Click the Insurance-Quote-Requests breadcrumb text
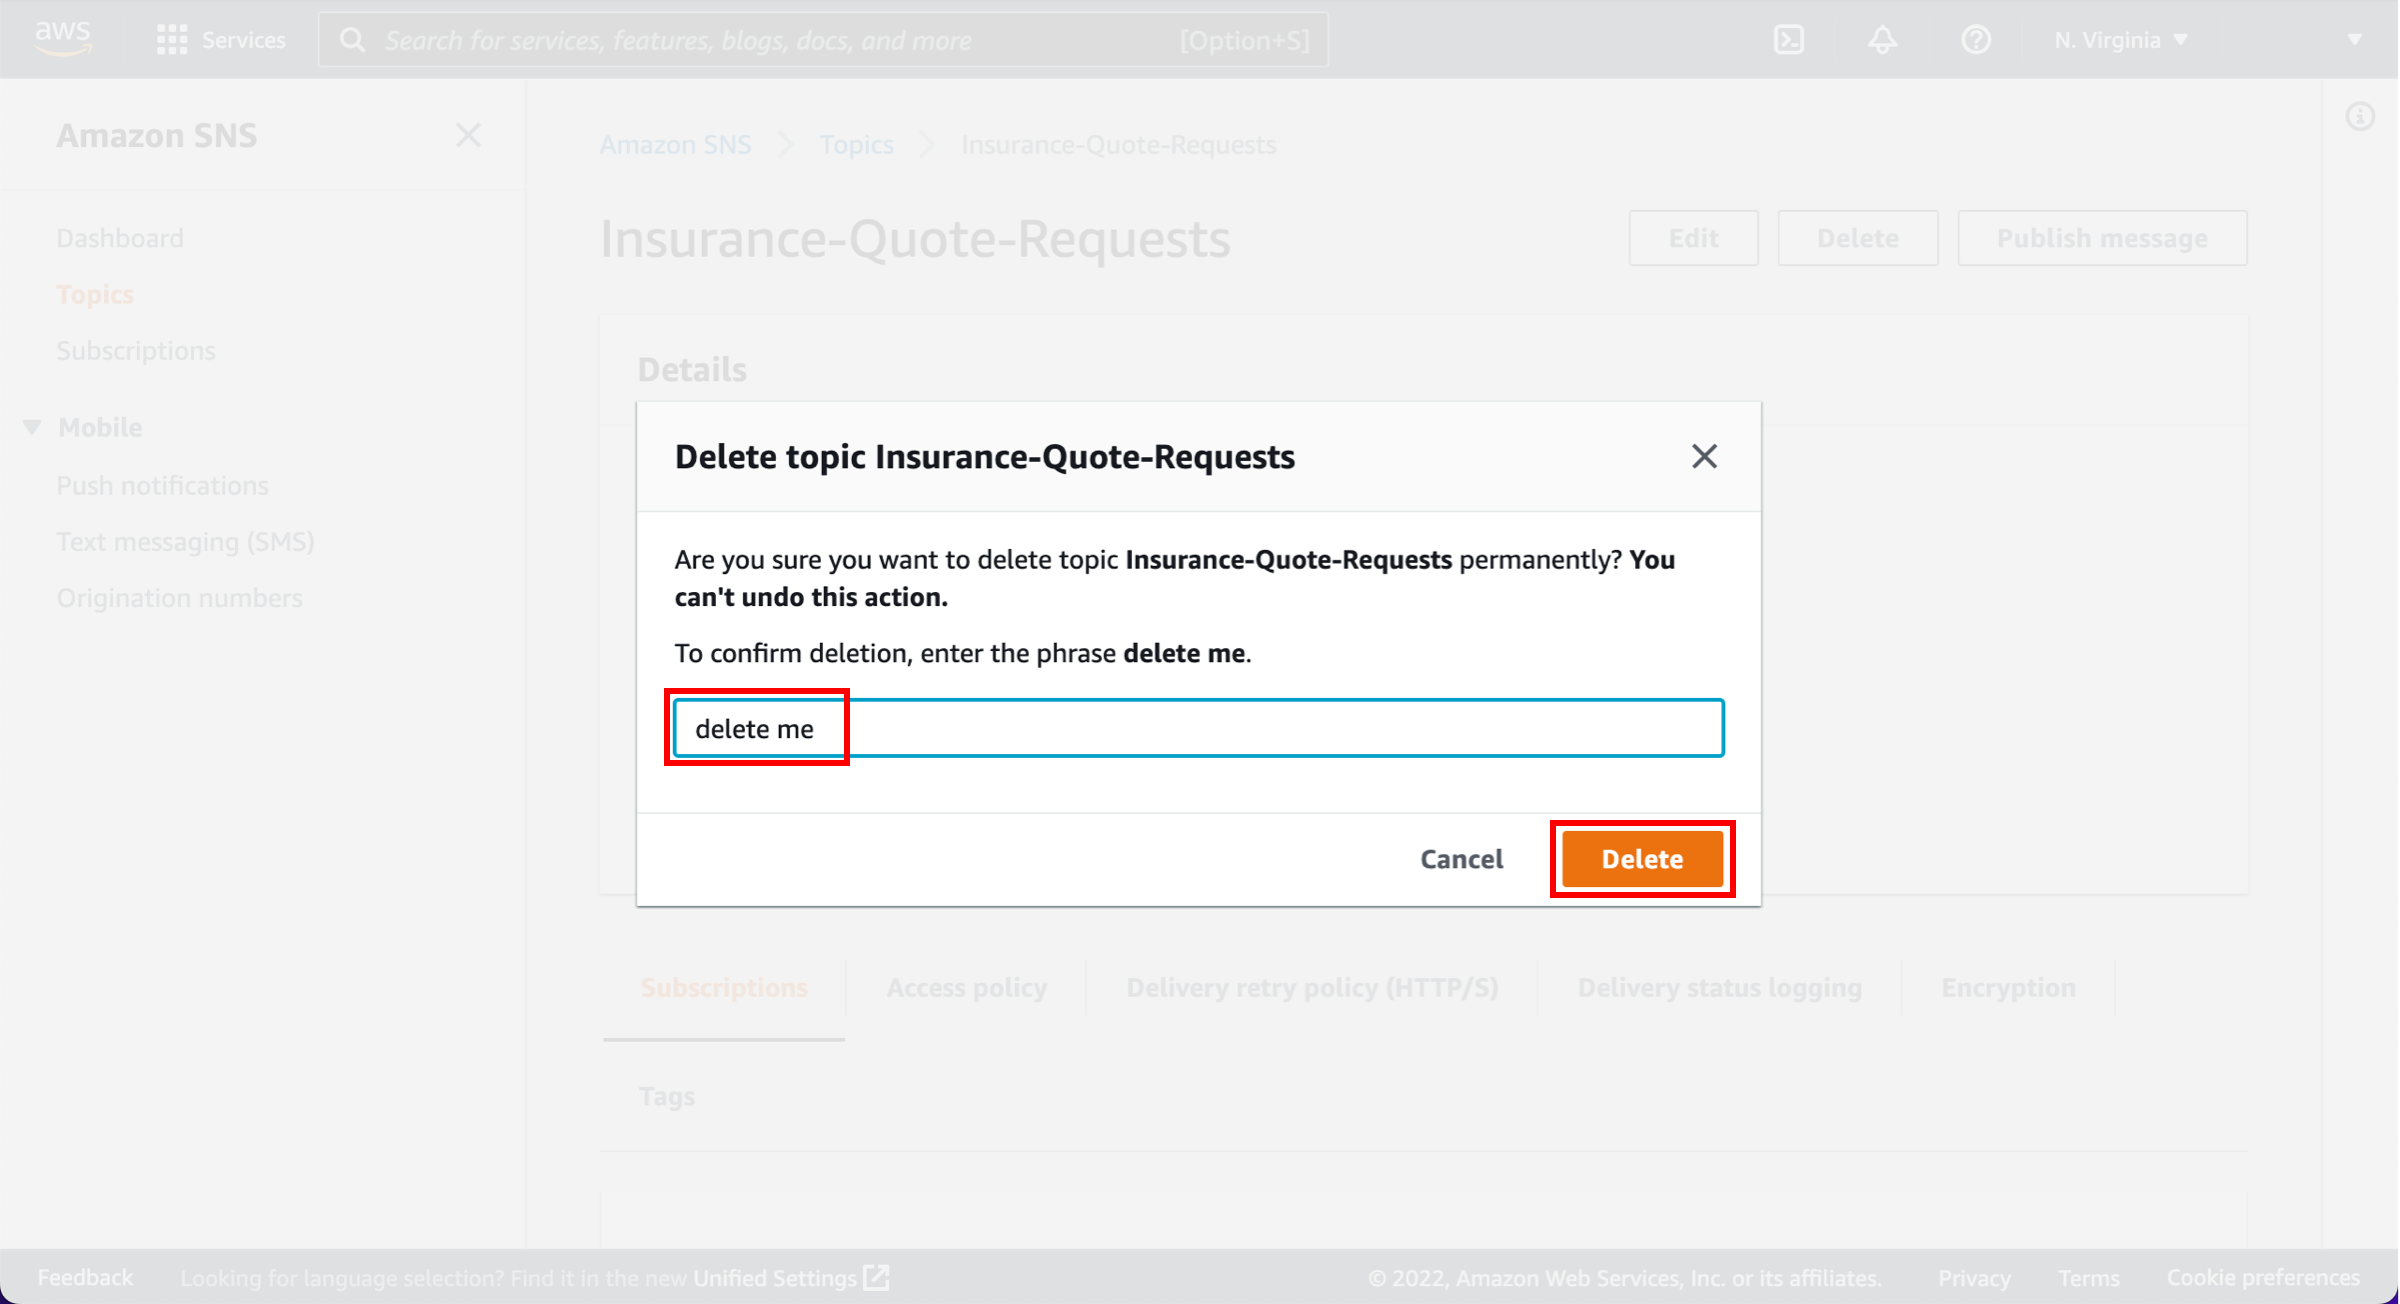 coord(1119,145)
